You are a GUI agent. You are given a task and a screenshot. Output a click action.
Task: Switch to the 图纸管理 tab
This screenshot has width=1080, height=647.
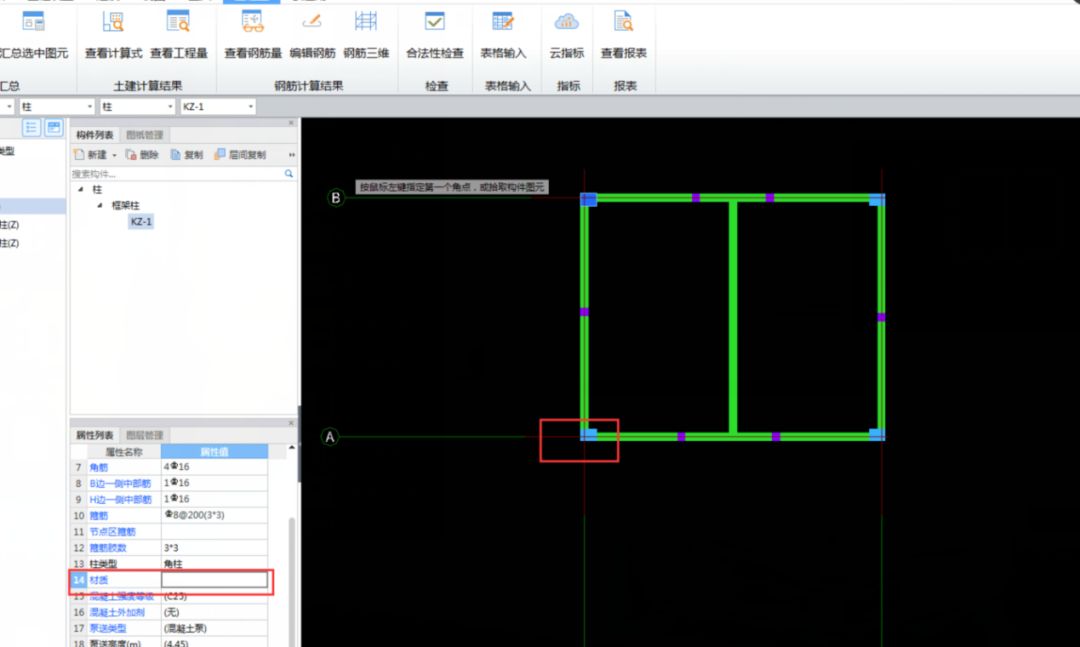point(144,135)
